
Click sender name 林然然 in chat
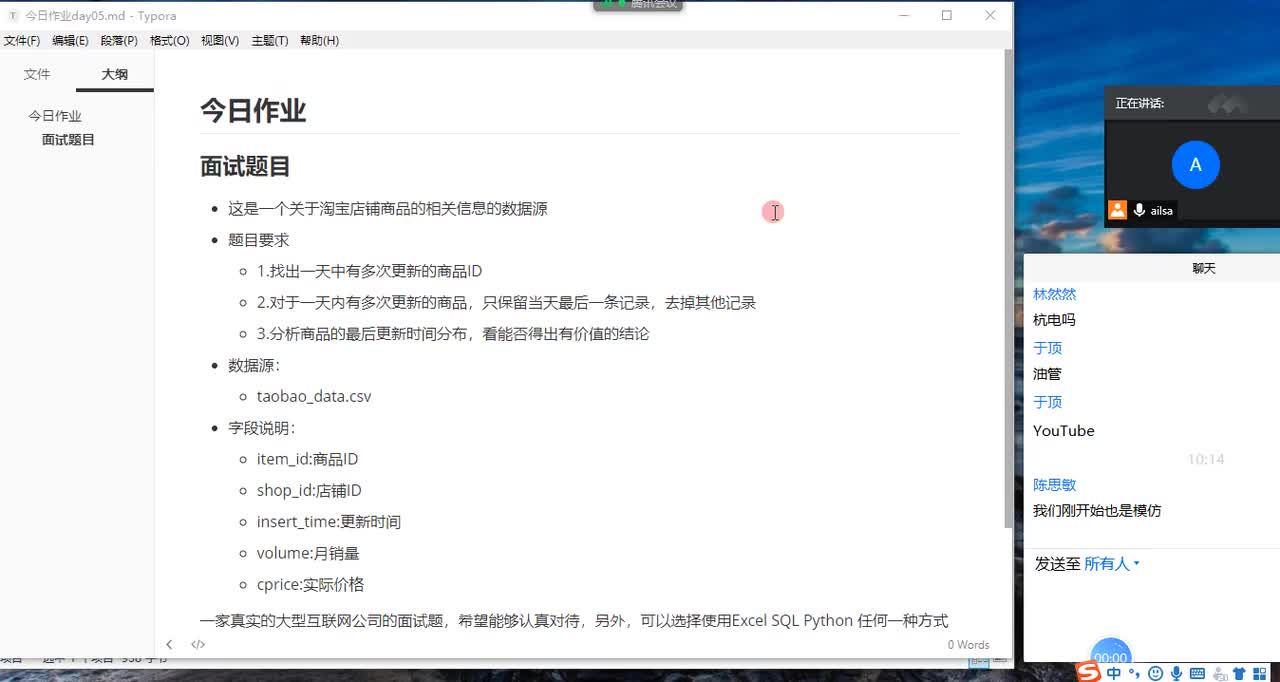[1054, 294]
